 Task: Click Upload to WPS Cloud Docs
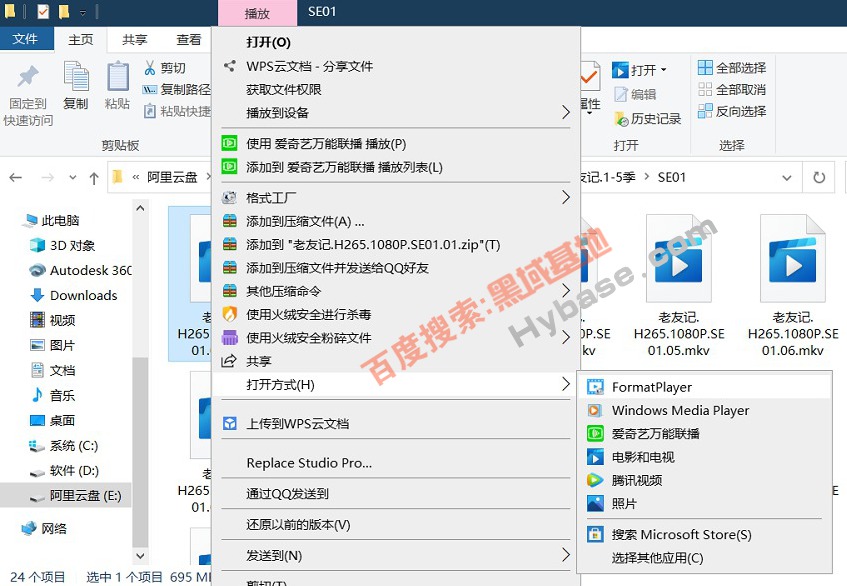point(395,423)
